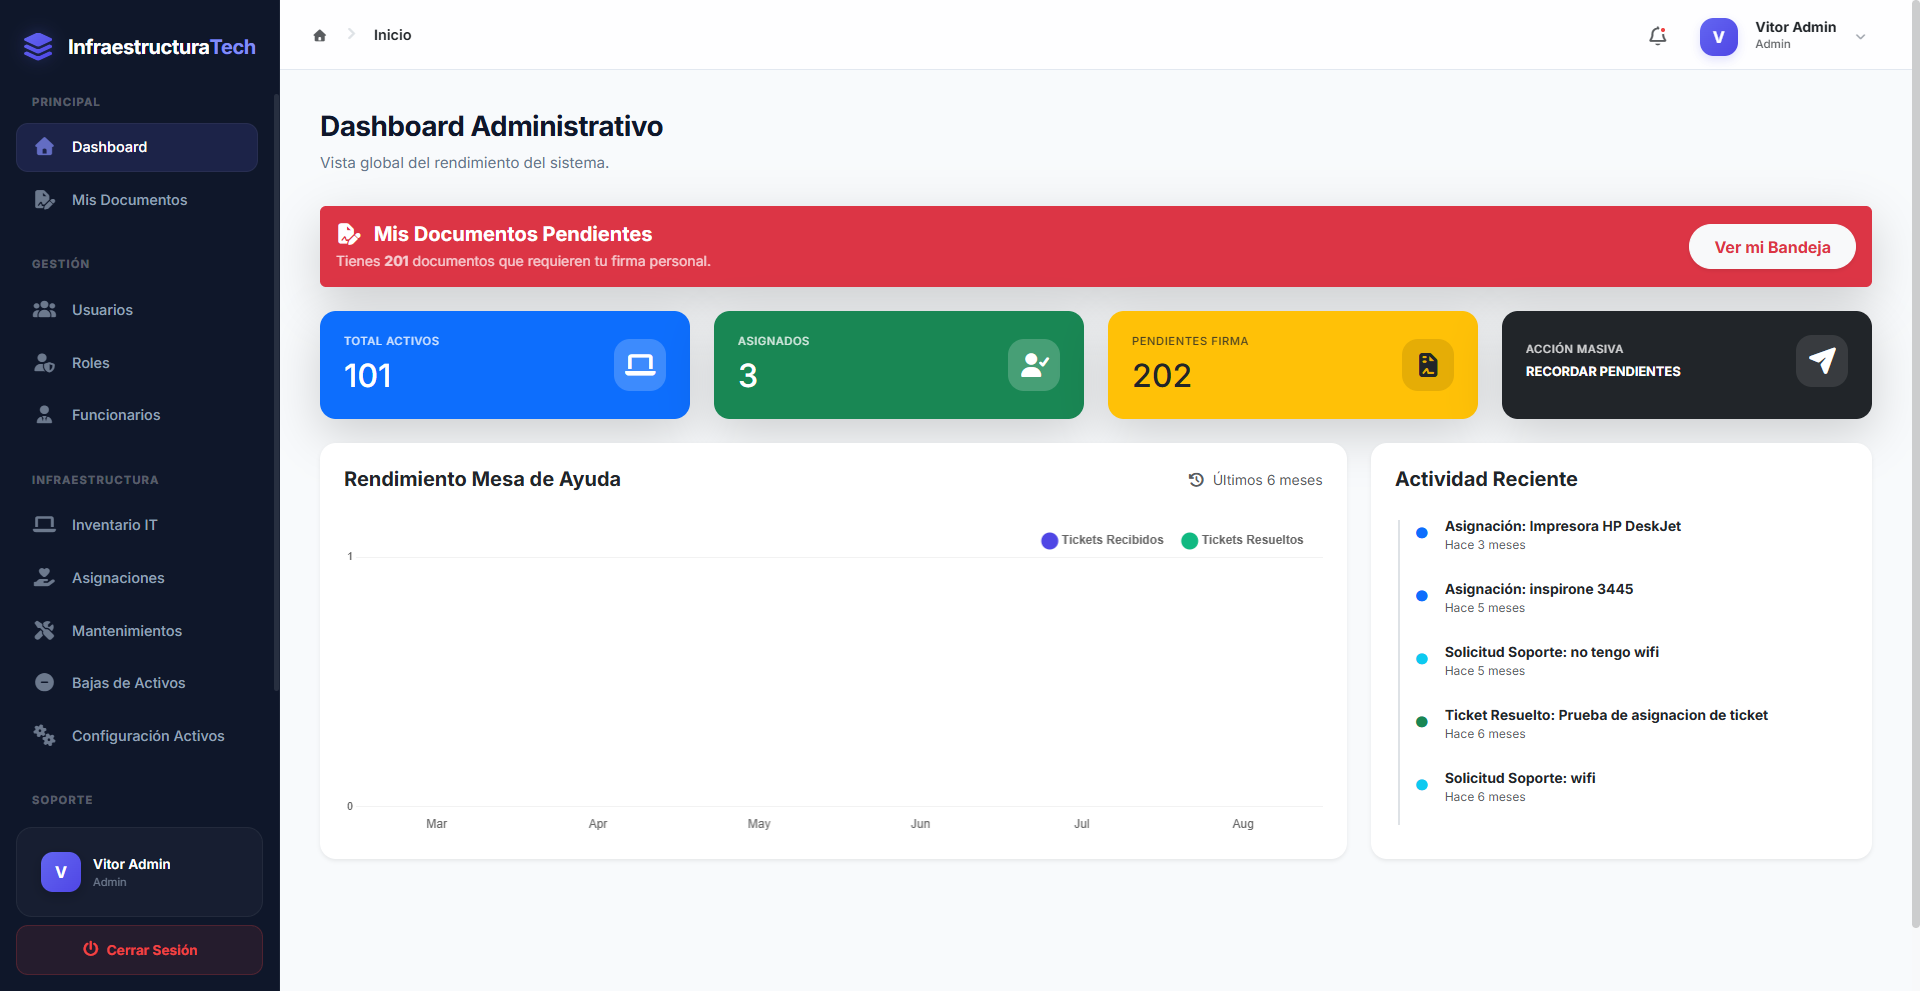The width and height of the screenshot is (1920, 991).
Task: Toggle the Tickets Resueltos legend series
Action: pos(1242,540)
